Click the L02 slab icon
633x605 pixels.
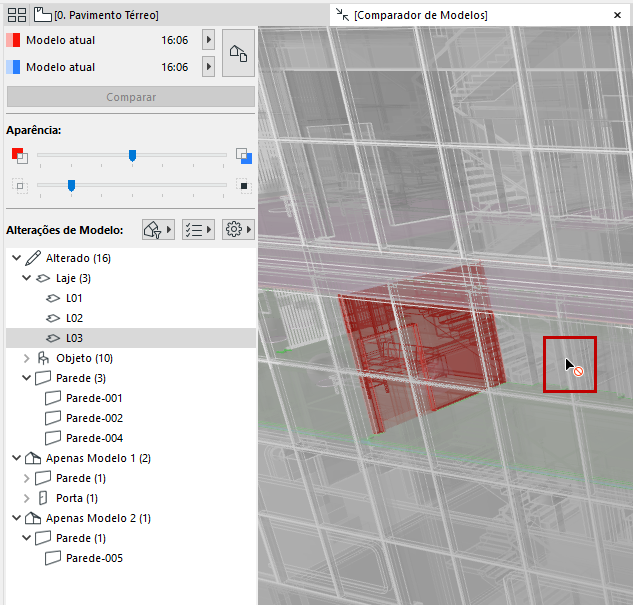tap(53, 318)
